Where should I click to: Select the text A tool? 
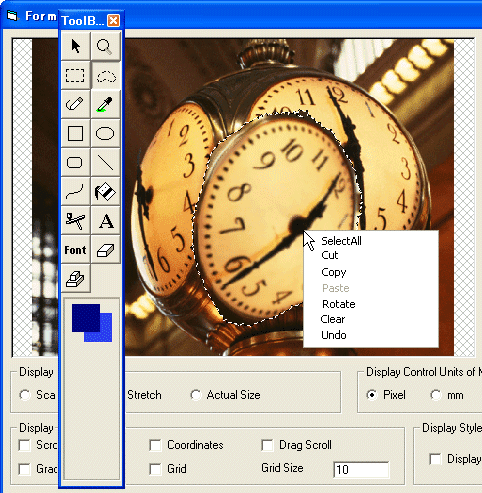tap(105, 221)
